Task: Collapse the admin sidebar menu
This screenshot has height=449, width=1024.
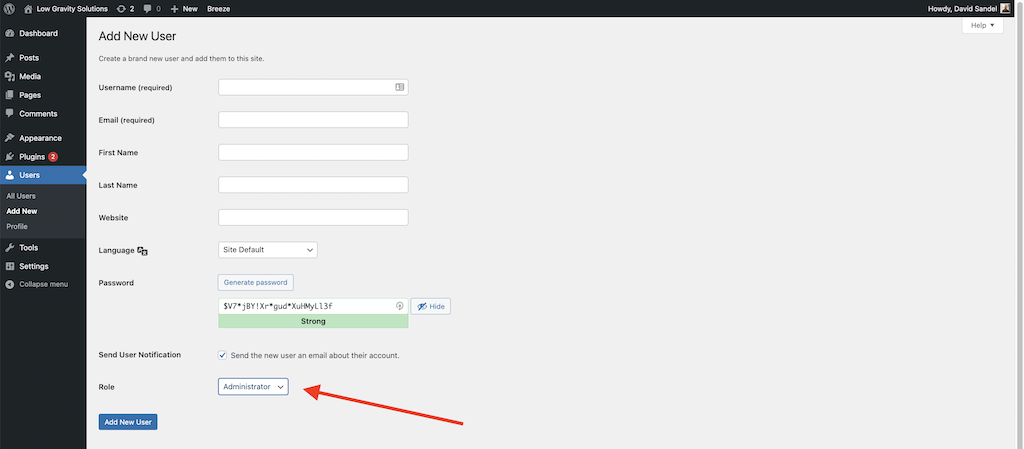Action: click(43, 285)
